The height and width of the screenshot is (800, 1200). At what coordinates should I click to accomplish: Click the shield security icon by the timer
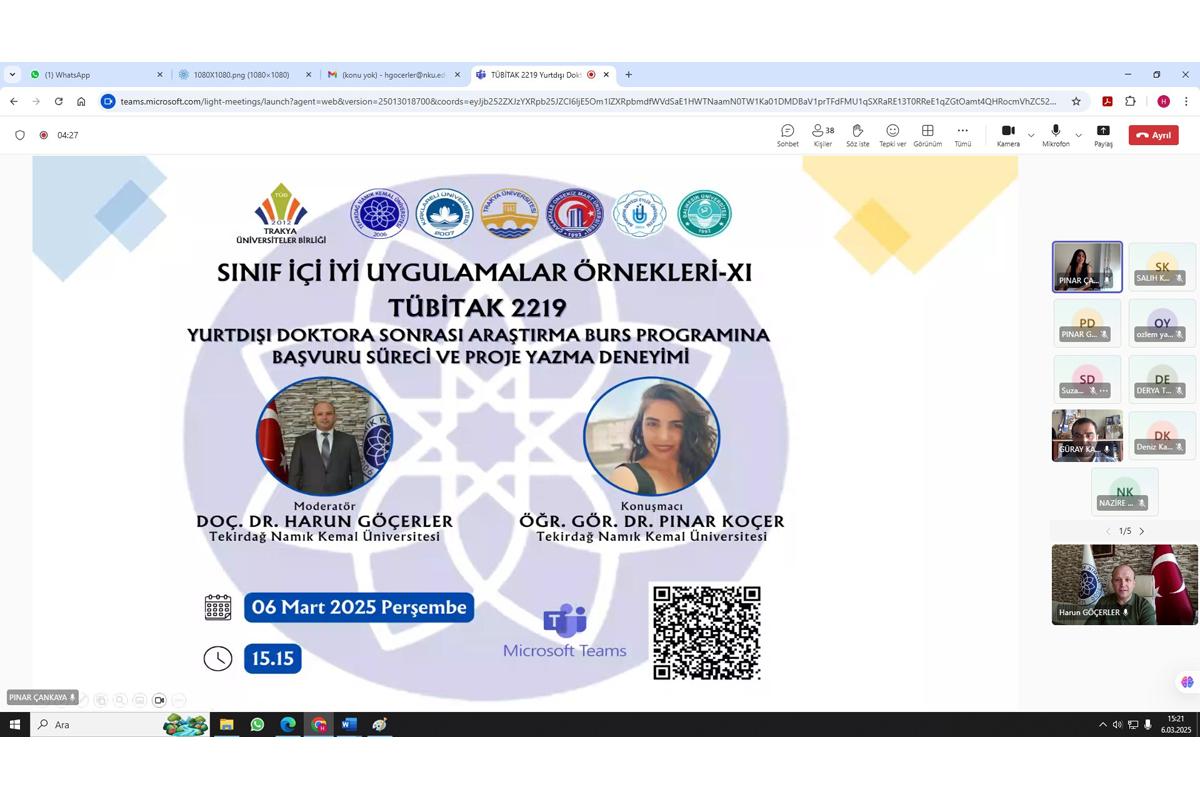(x=19, y=135)
